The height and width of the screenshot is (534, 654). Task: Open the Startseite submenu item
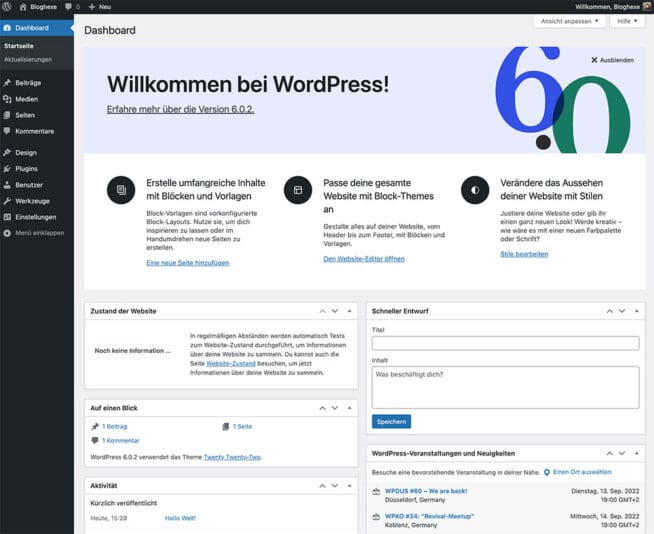pyautogui.click(x=19, y=46)
